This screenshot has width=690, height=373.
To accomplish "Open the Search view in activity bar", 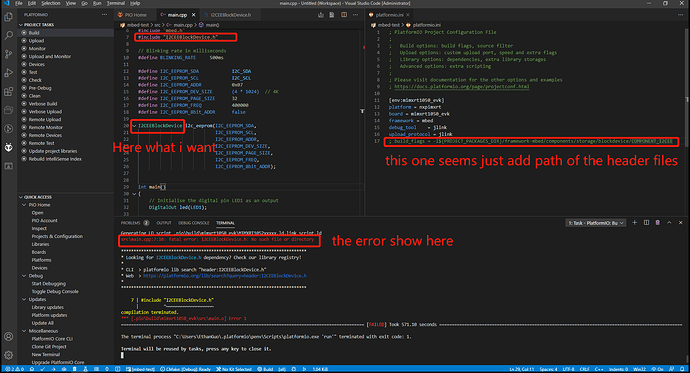I will pyautogui.click(x=8, y=36).
